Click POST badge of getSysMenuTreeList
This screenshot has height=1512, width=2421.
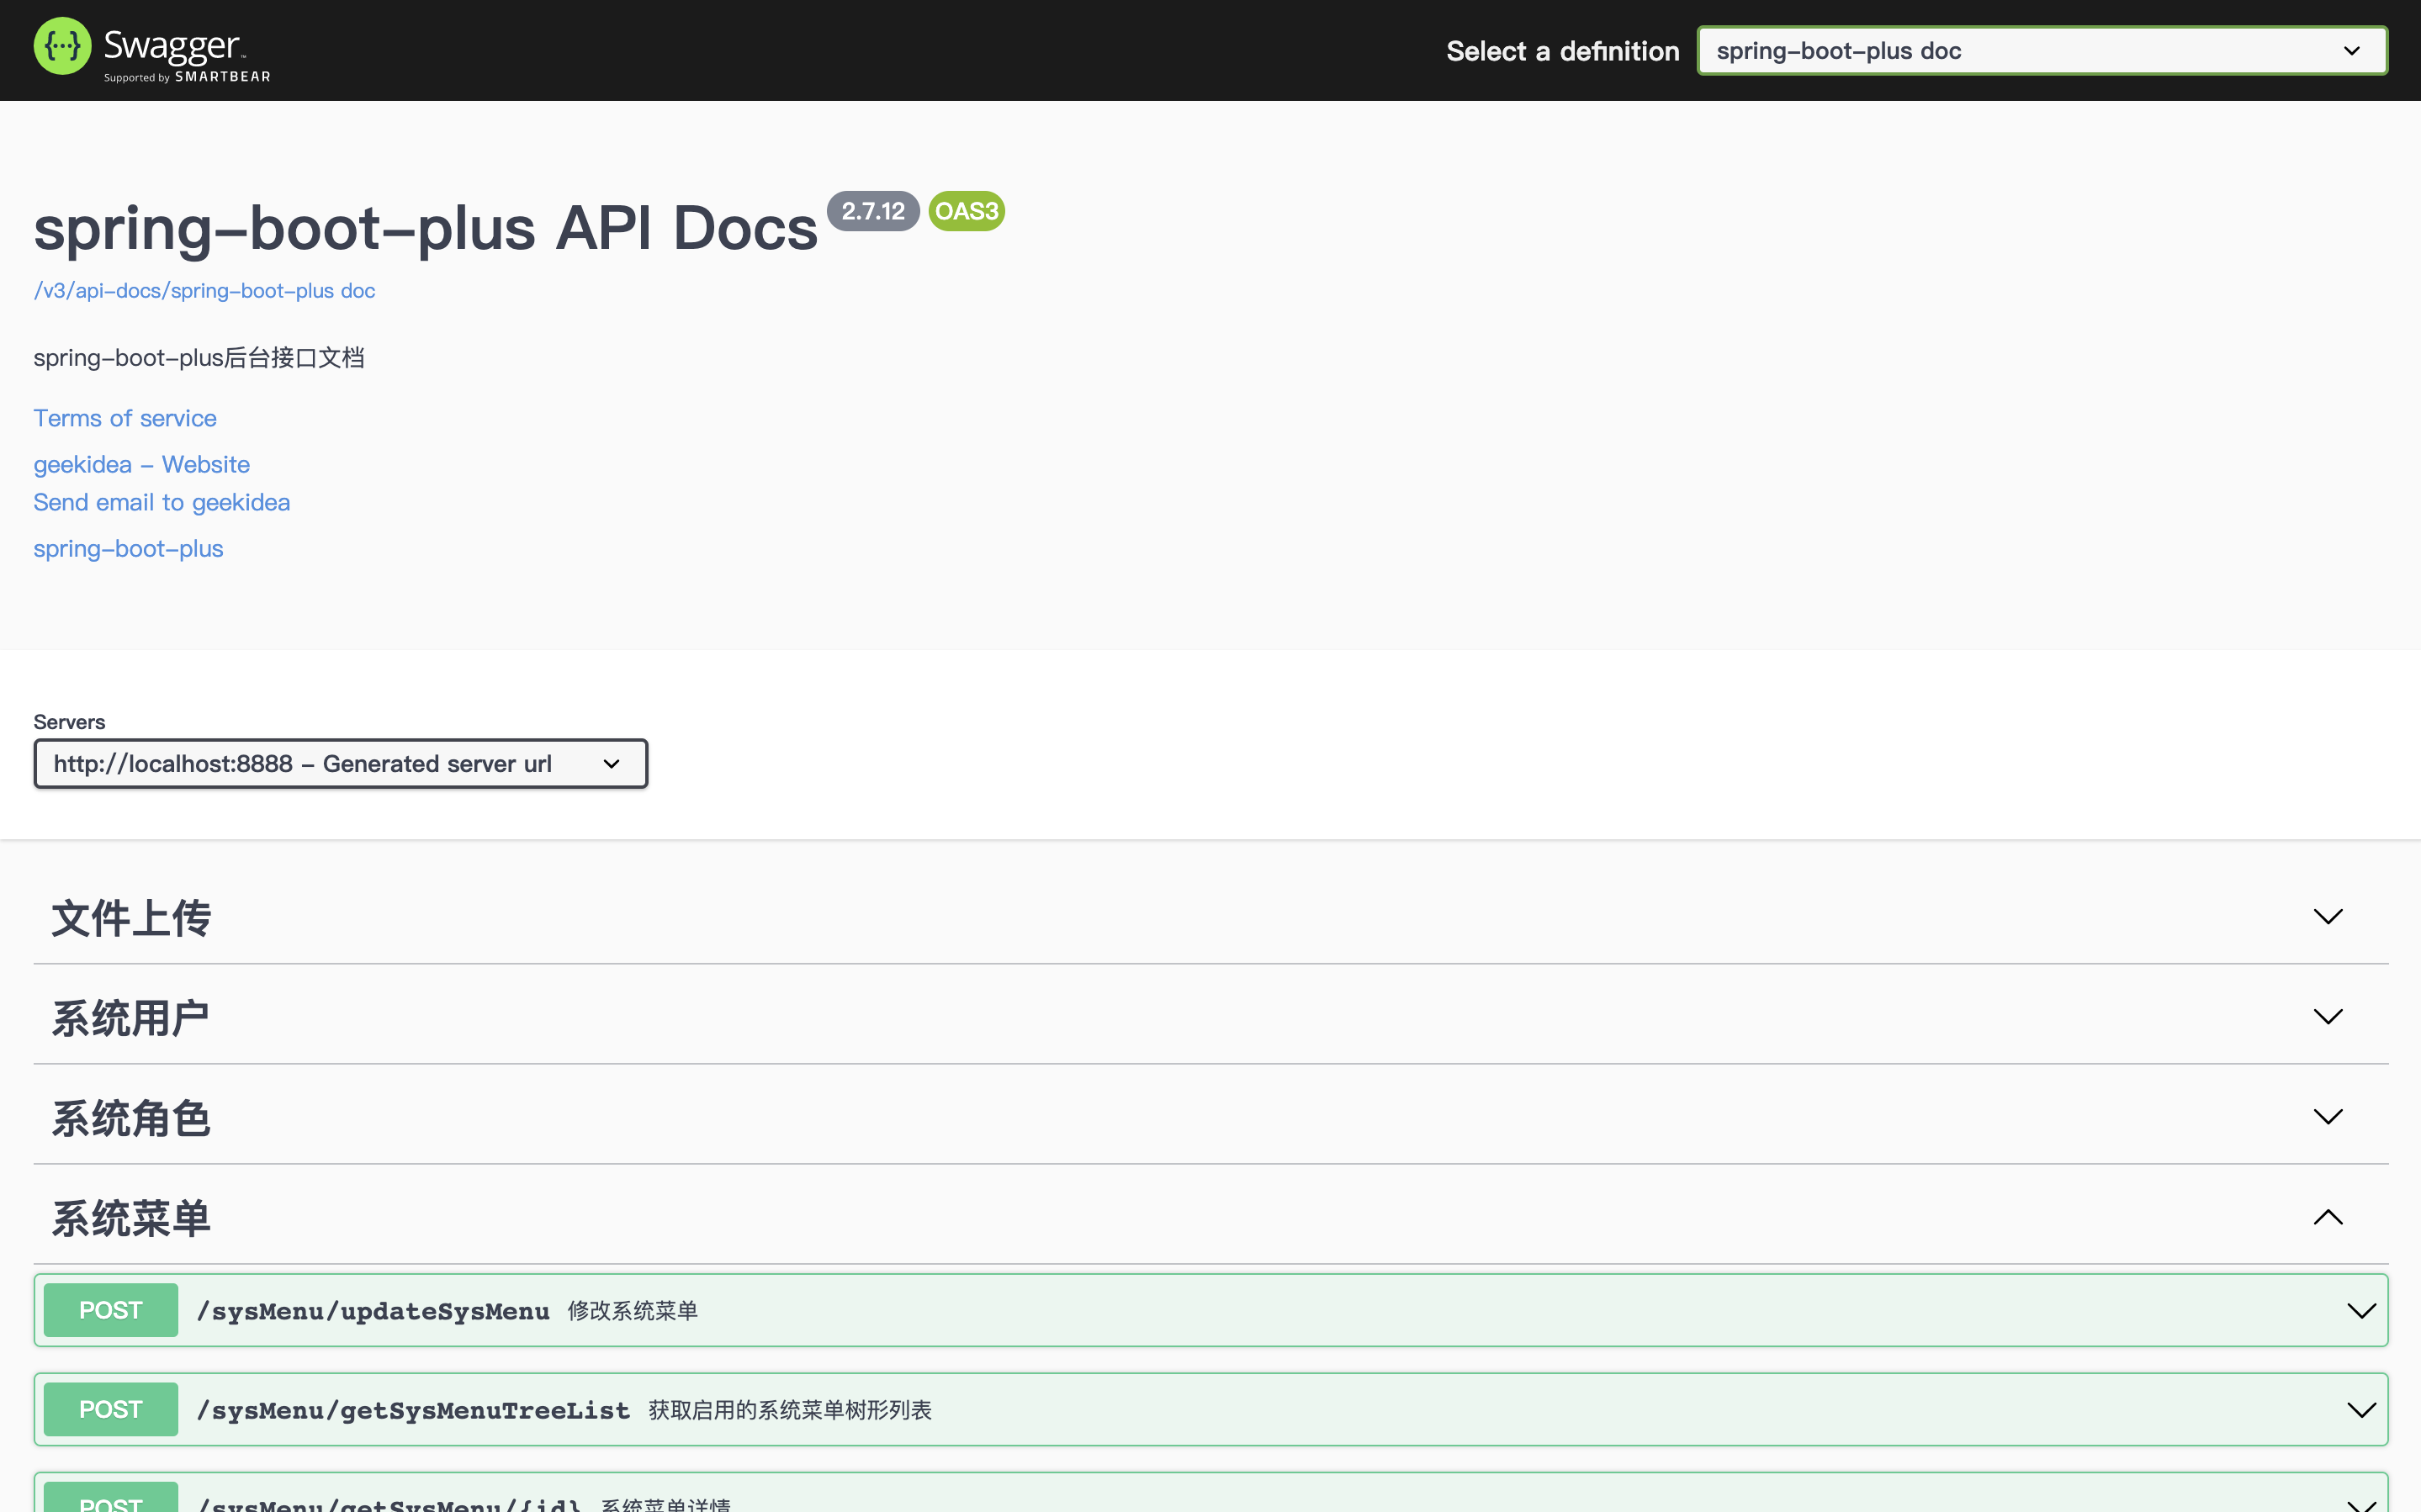(x=111, y=1409)
